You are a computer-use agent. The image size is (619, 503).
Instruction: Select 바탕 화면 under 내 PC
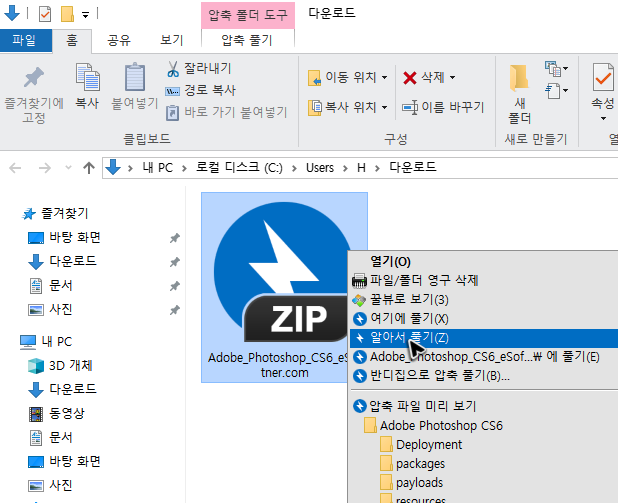click(x=65, y=461)
